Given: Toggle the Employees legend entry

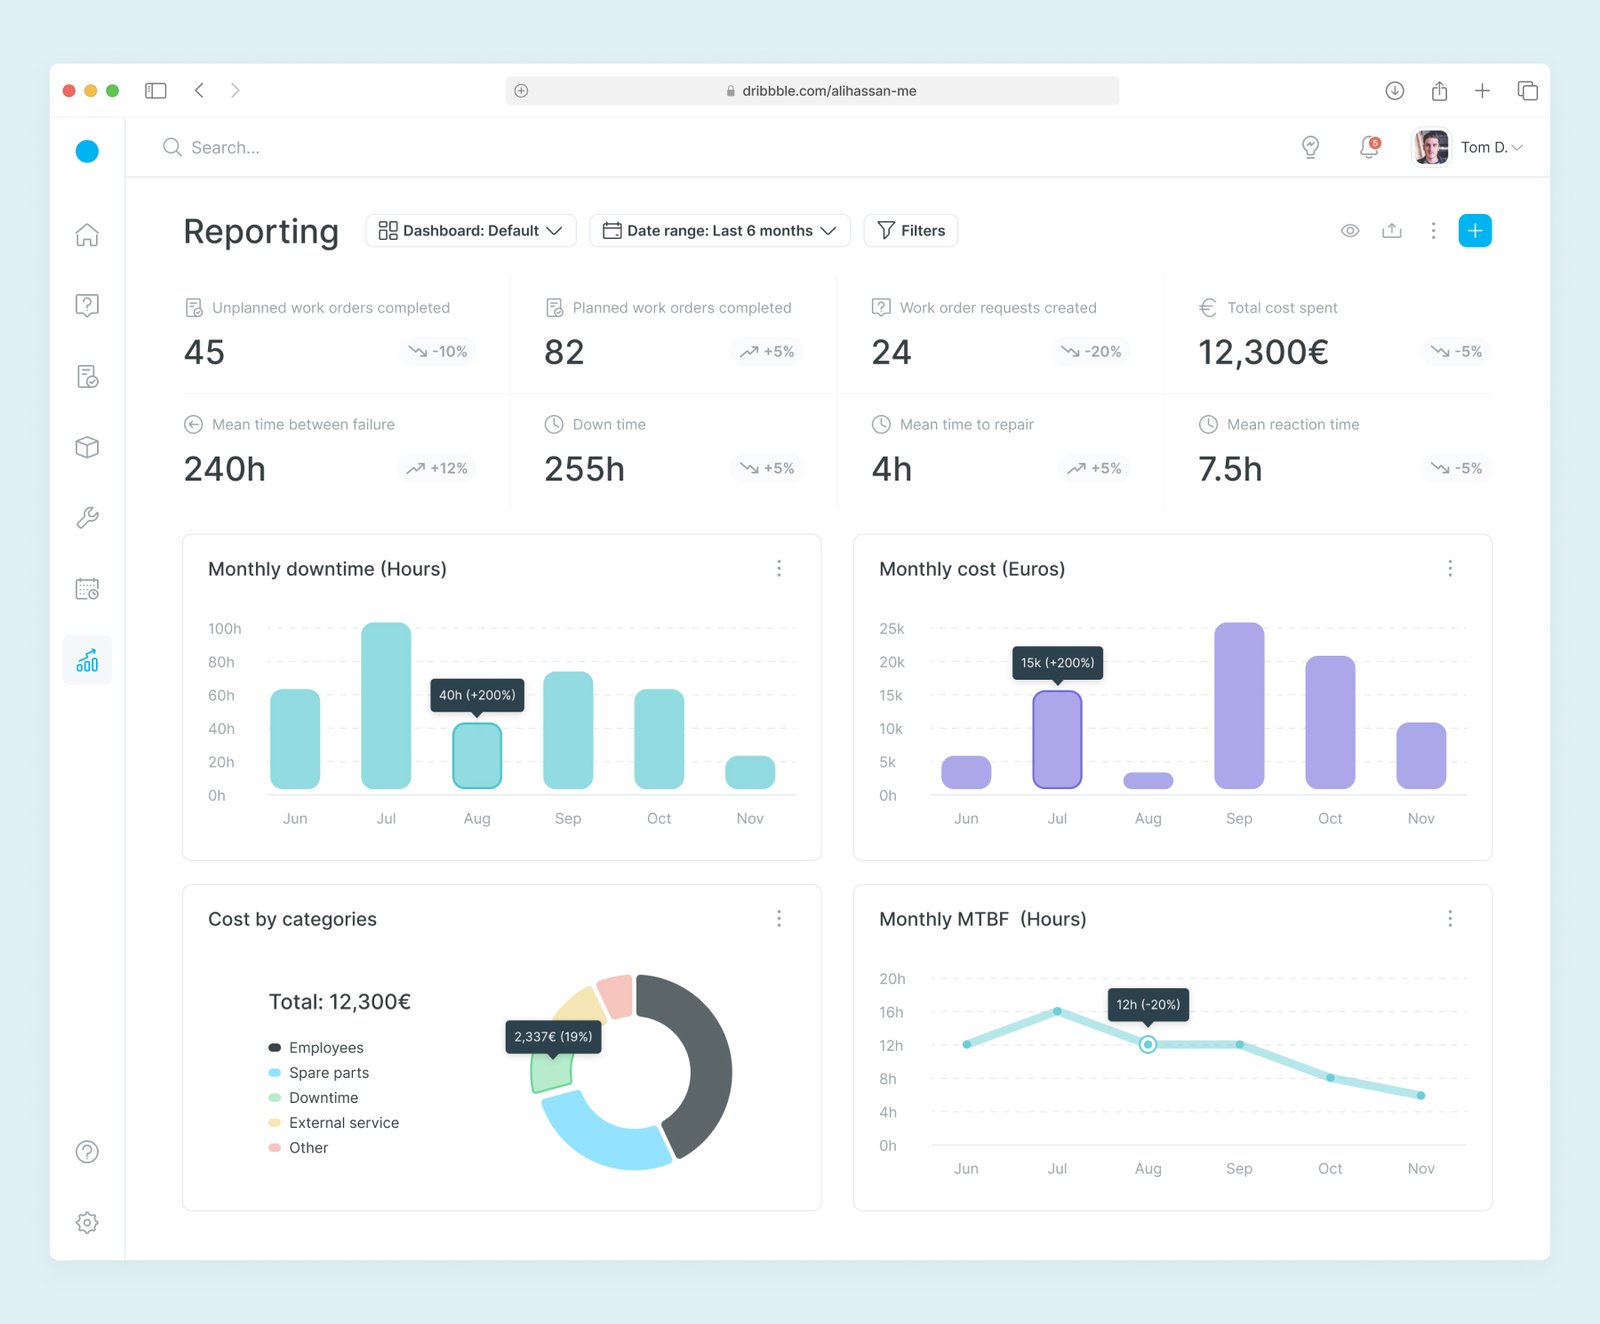Looking at the screenshot, I should (316, 1047).
